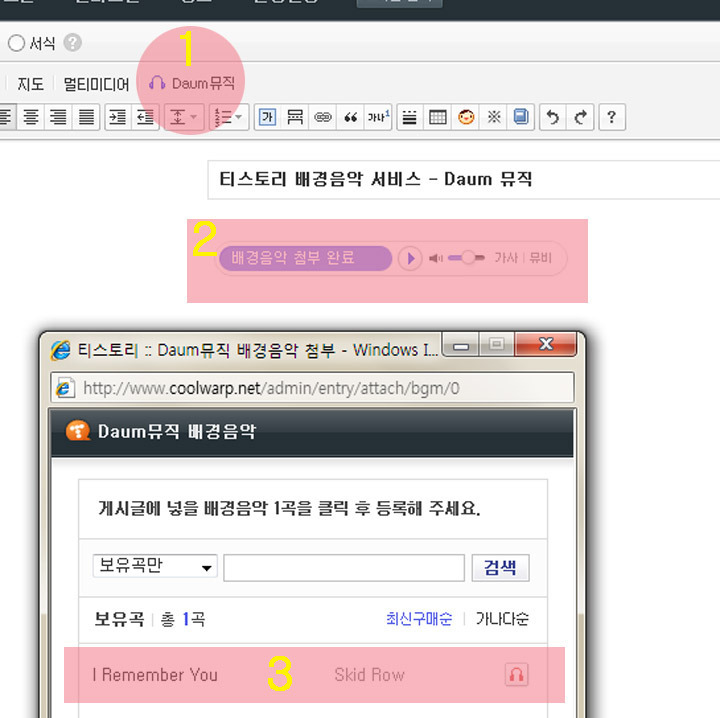Play the attached background music
This screenshot has width=720, height=718.
410,258
